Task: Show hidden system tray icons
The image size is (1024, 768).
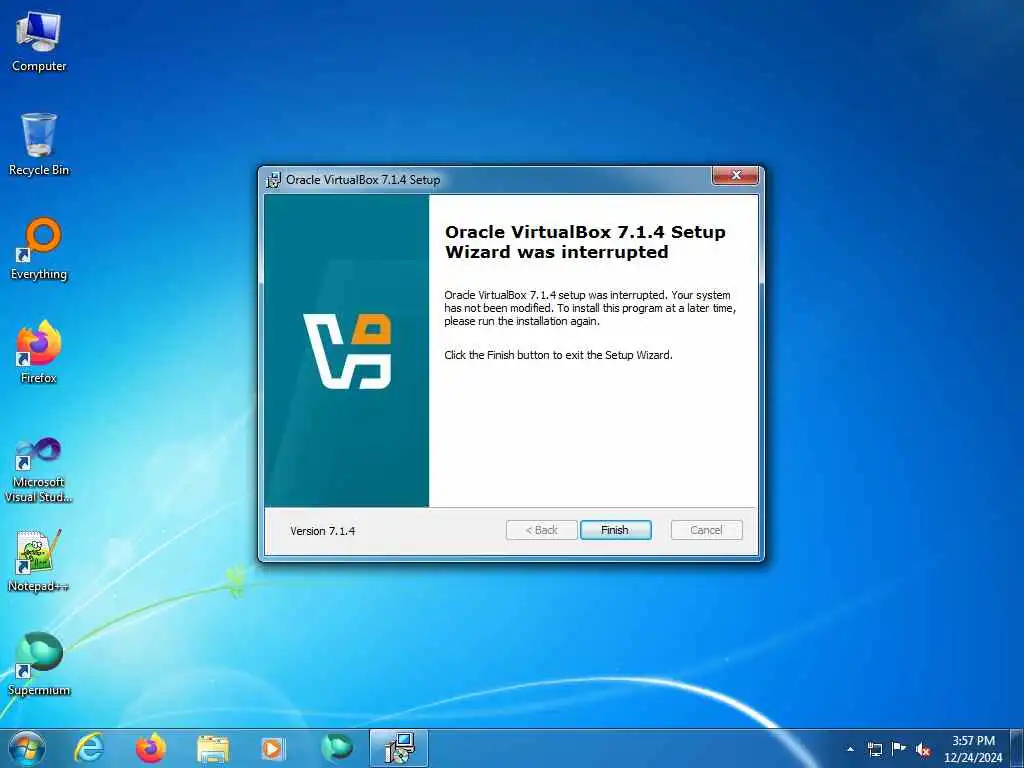Action: [x=850, y=749]
